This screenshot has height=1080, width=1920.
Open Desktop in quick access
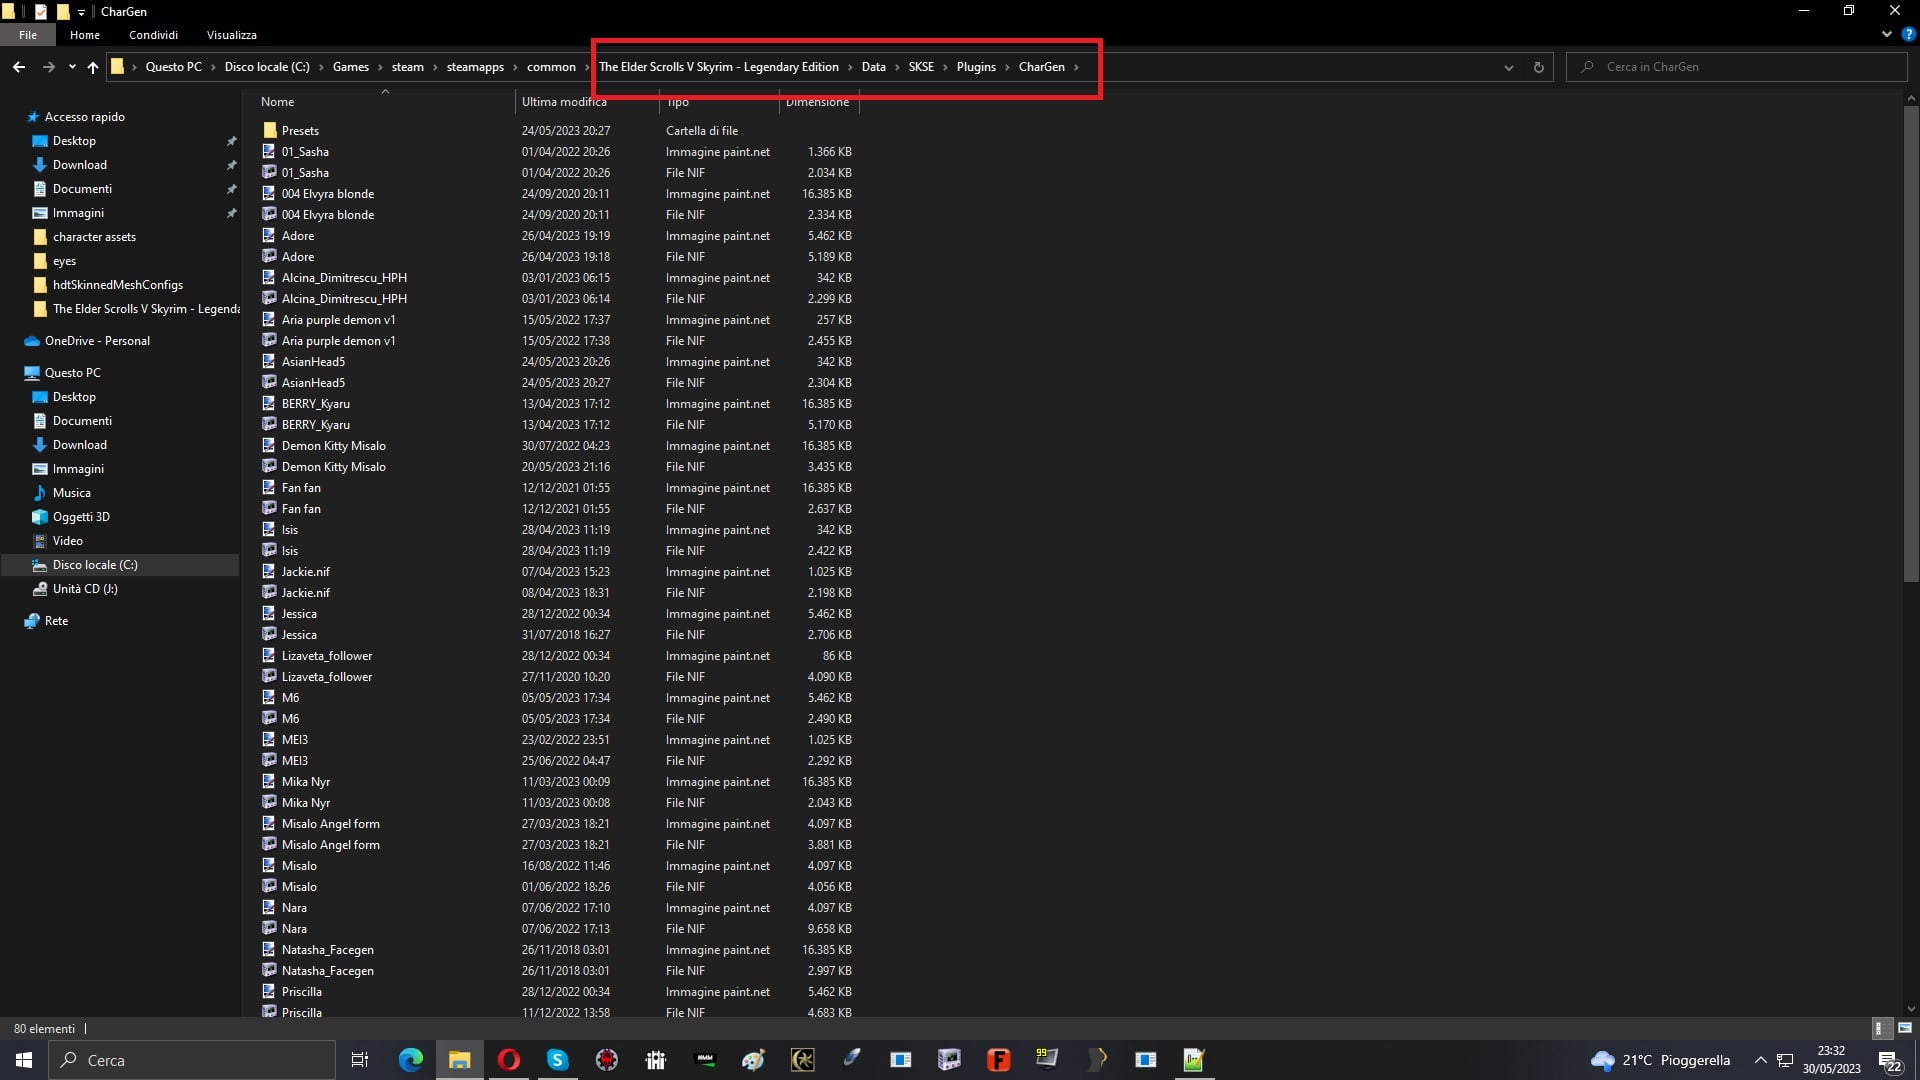click(74, 141)
